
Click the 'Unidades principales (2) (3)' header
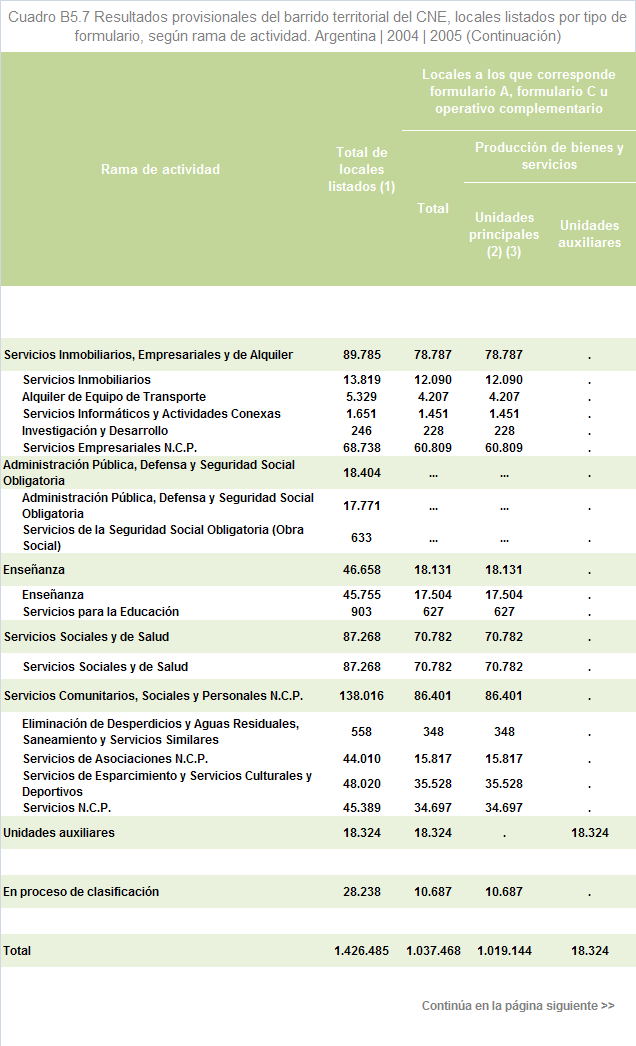point(504,234)
